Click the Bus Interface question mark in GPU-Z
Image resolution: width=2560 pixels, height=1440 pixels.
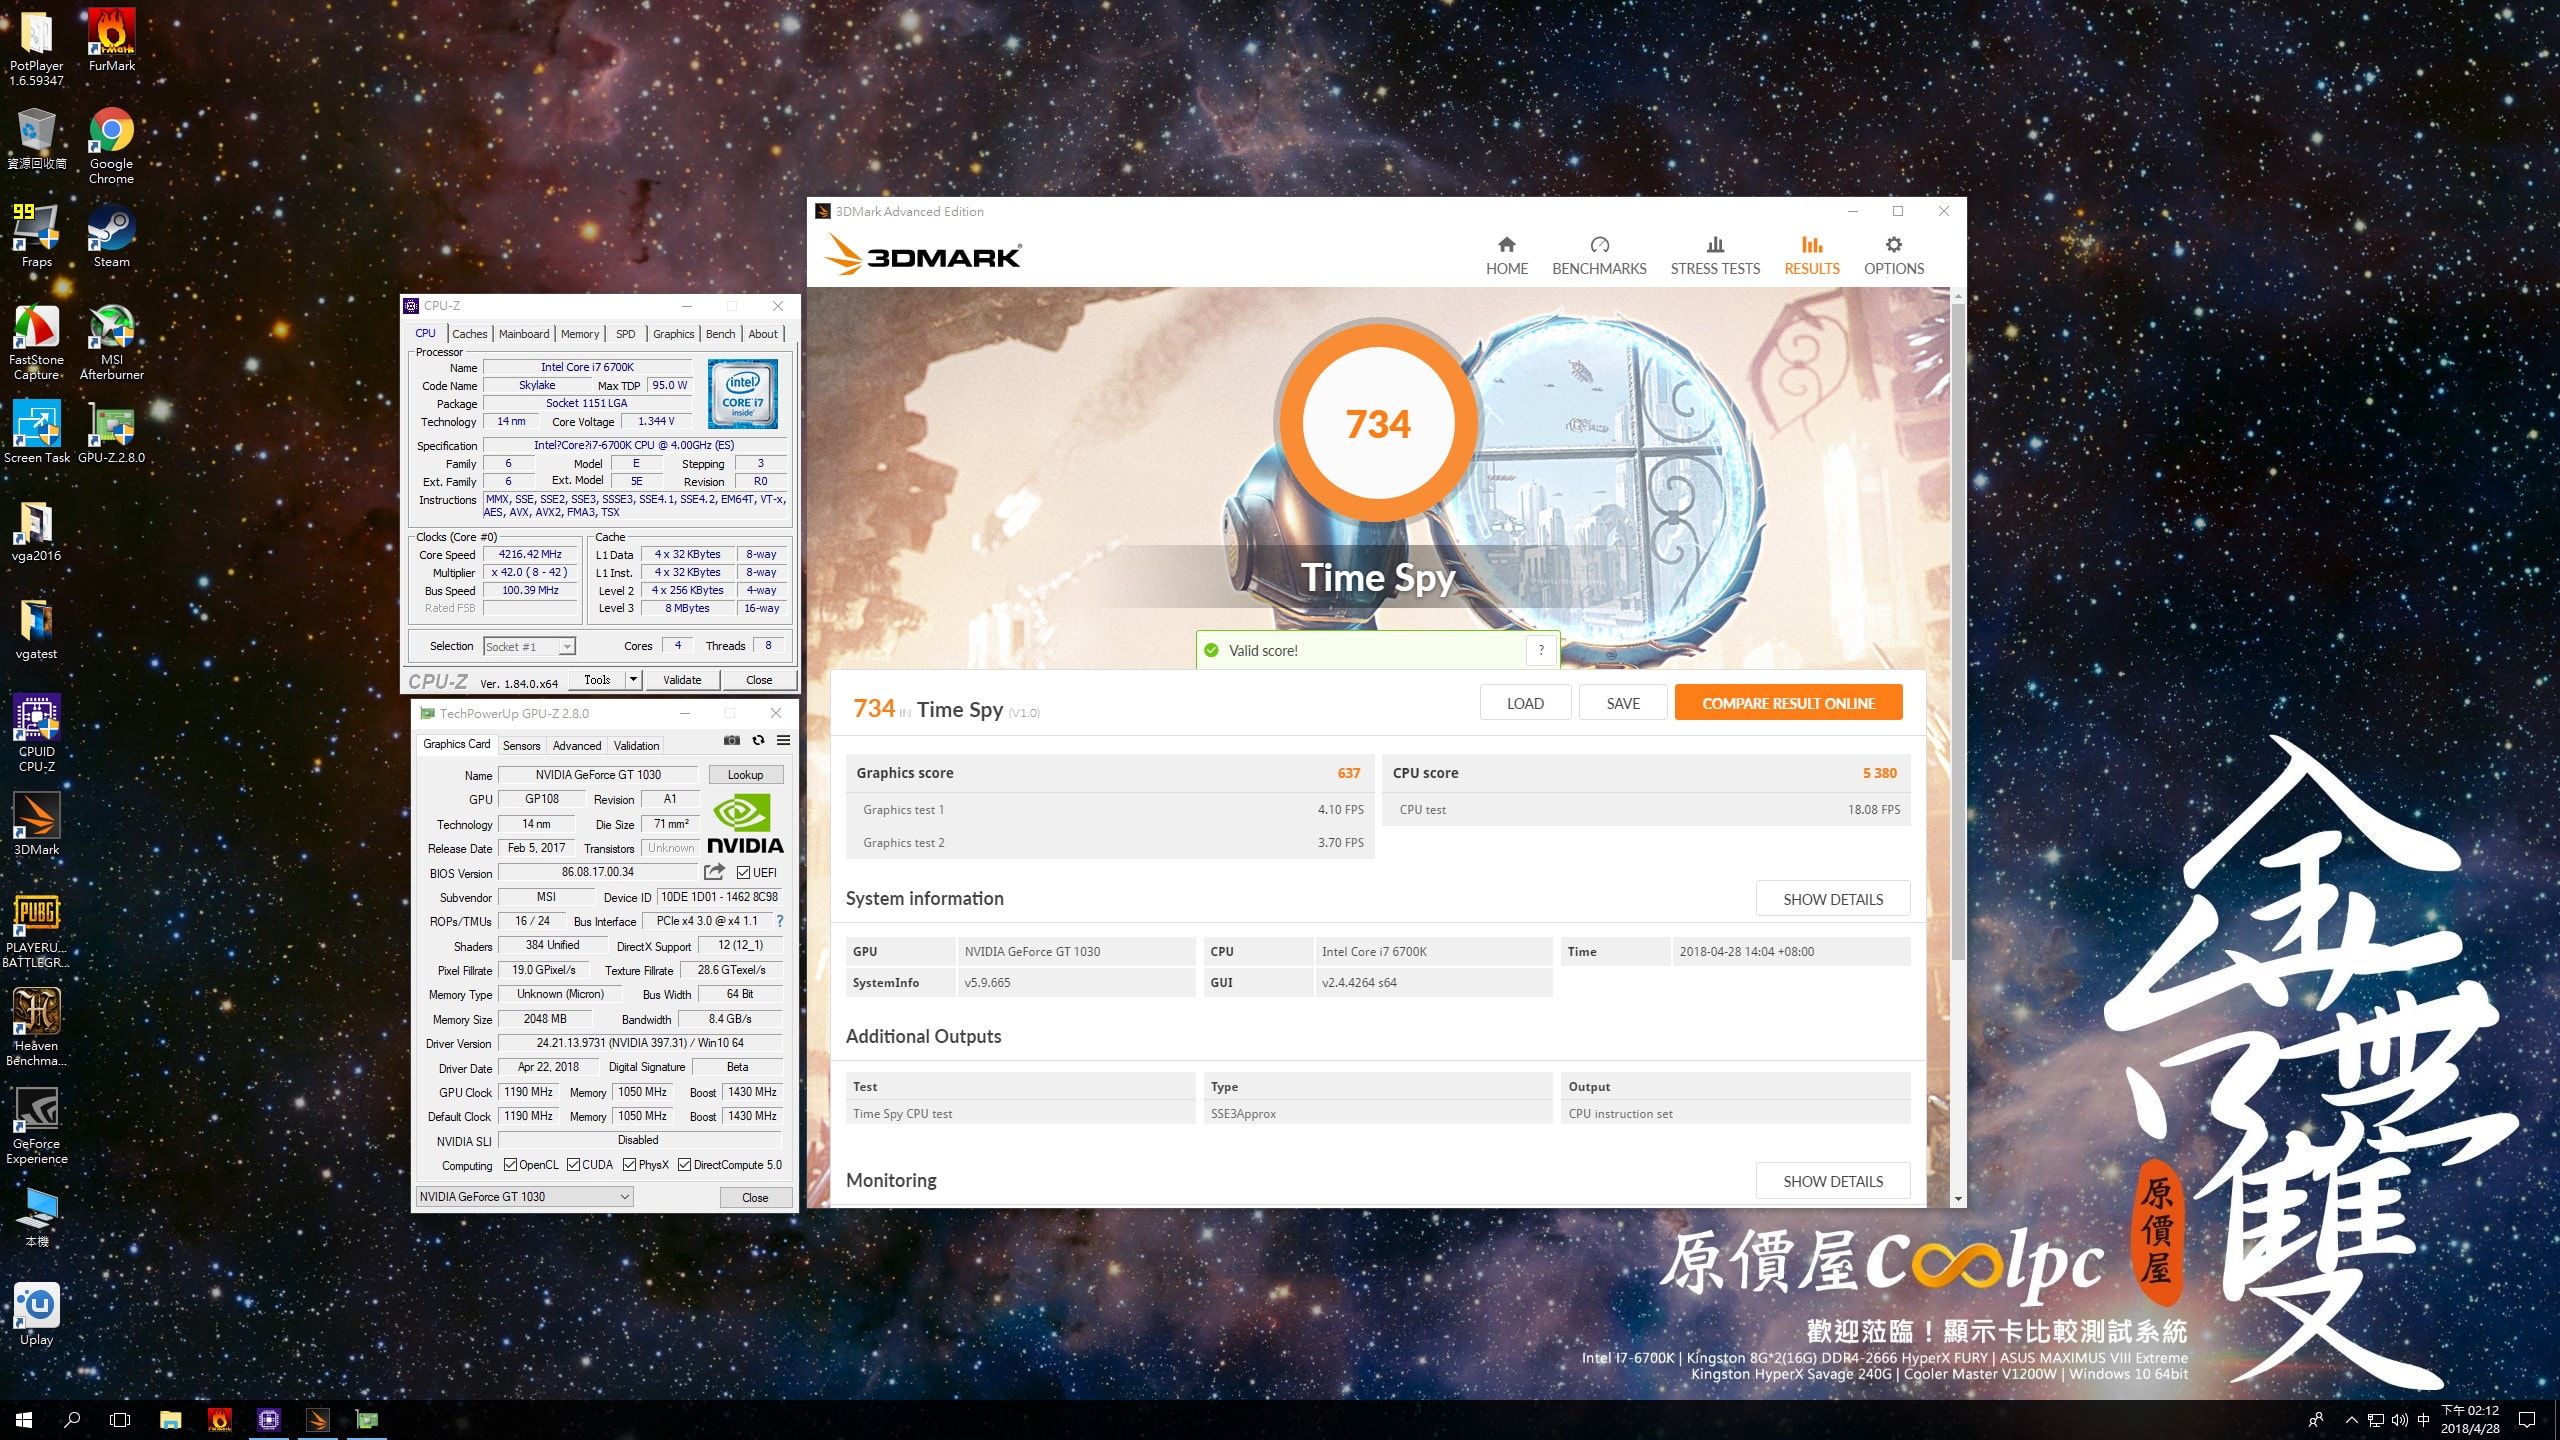[780, 921]
